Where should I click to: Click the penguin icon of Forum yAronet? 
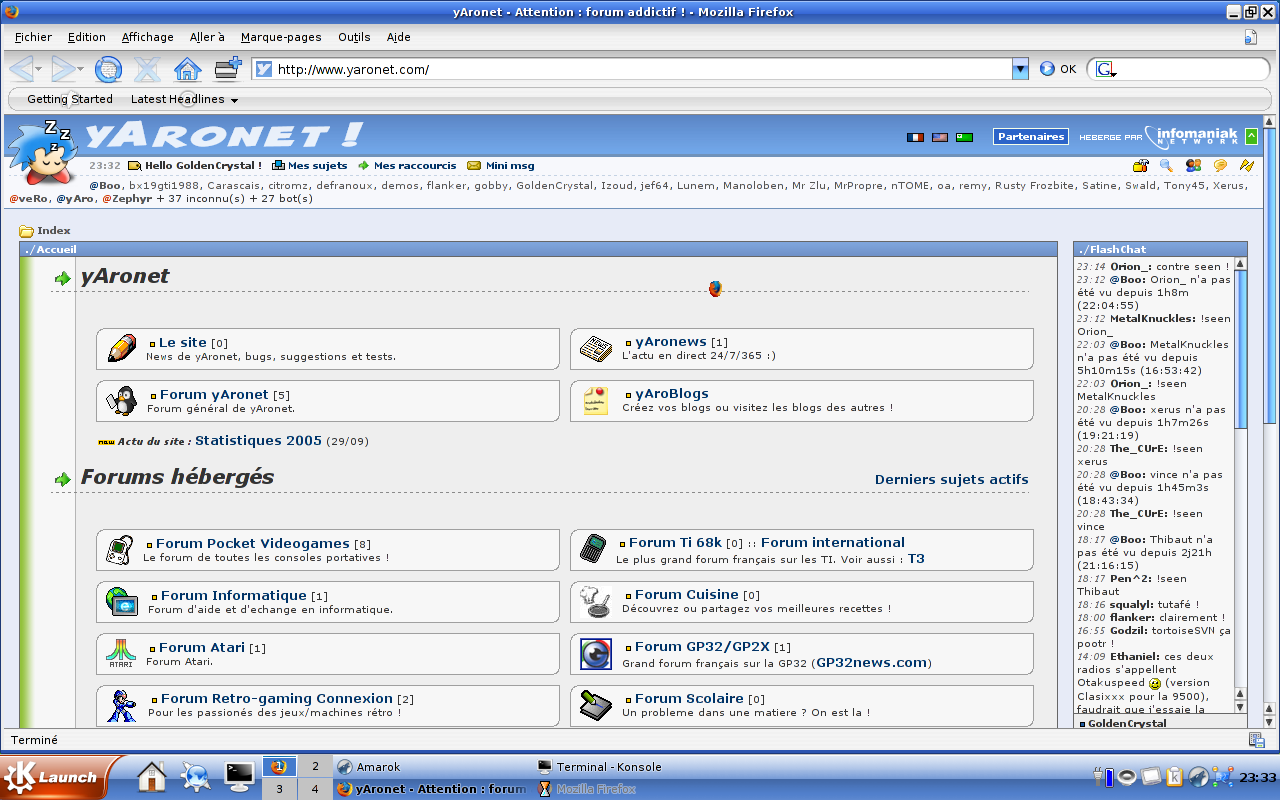click(121, 401)
